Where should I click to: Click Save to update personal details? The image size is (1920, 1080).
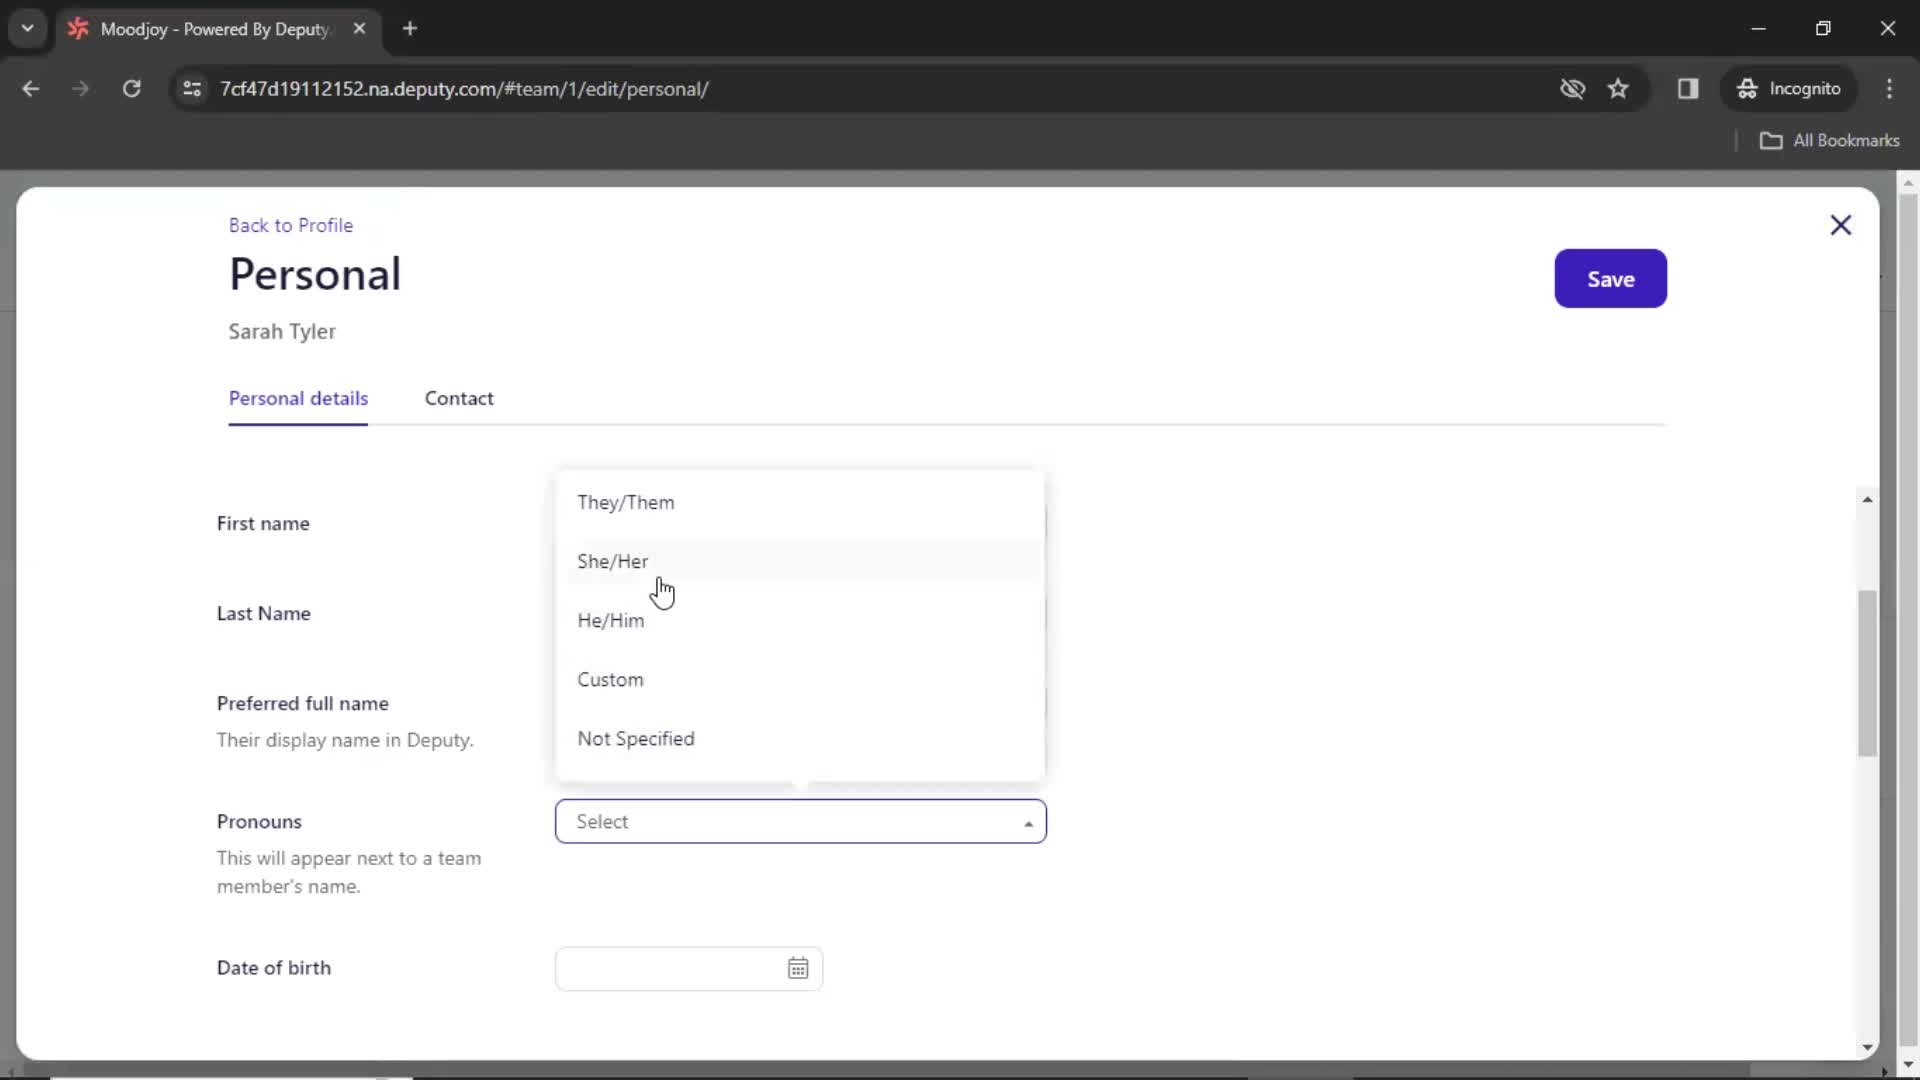tap(1610, 278)
